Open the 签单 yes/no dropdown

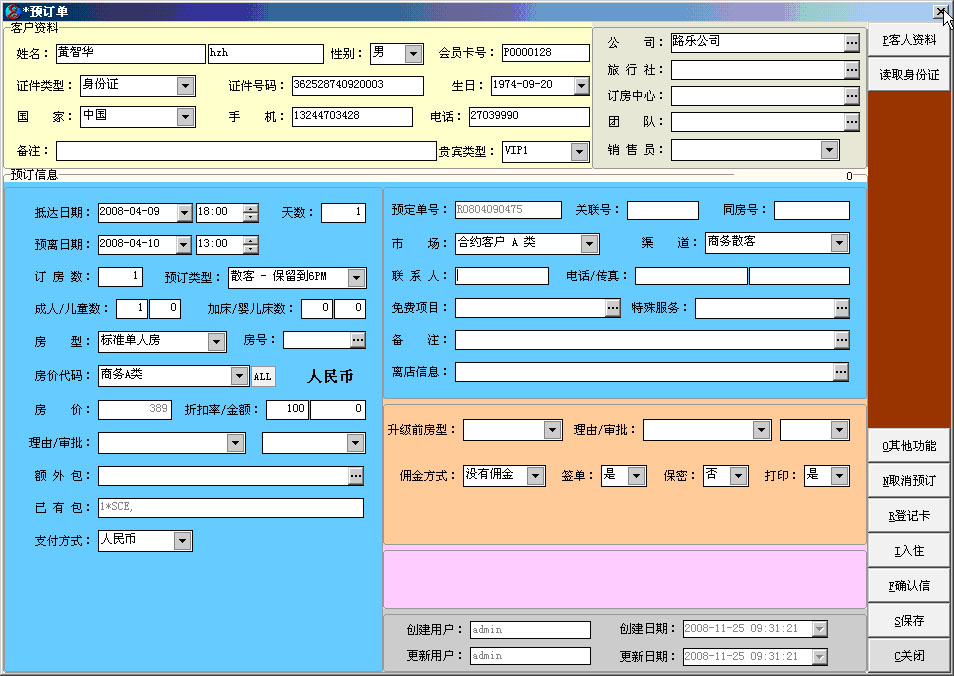[636, 476]
